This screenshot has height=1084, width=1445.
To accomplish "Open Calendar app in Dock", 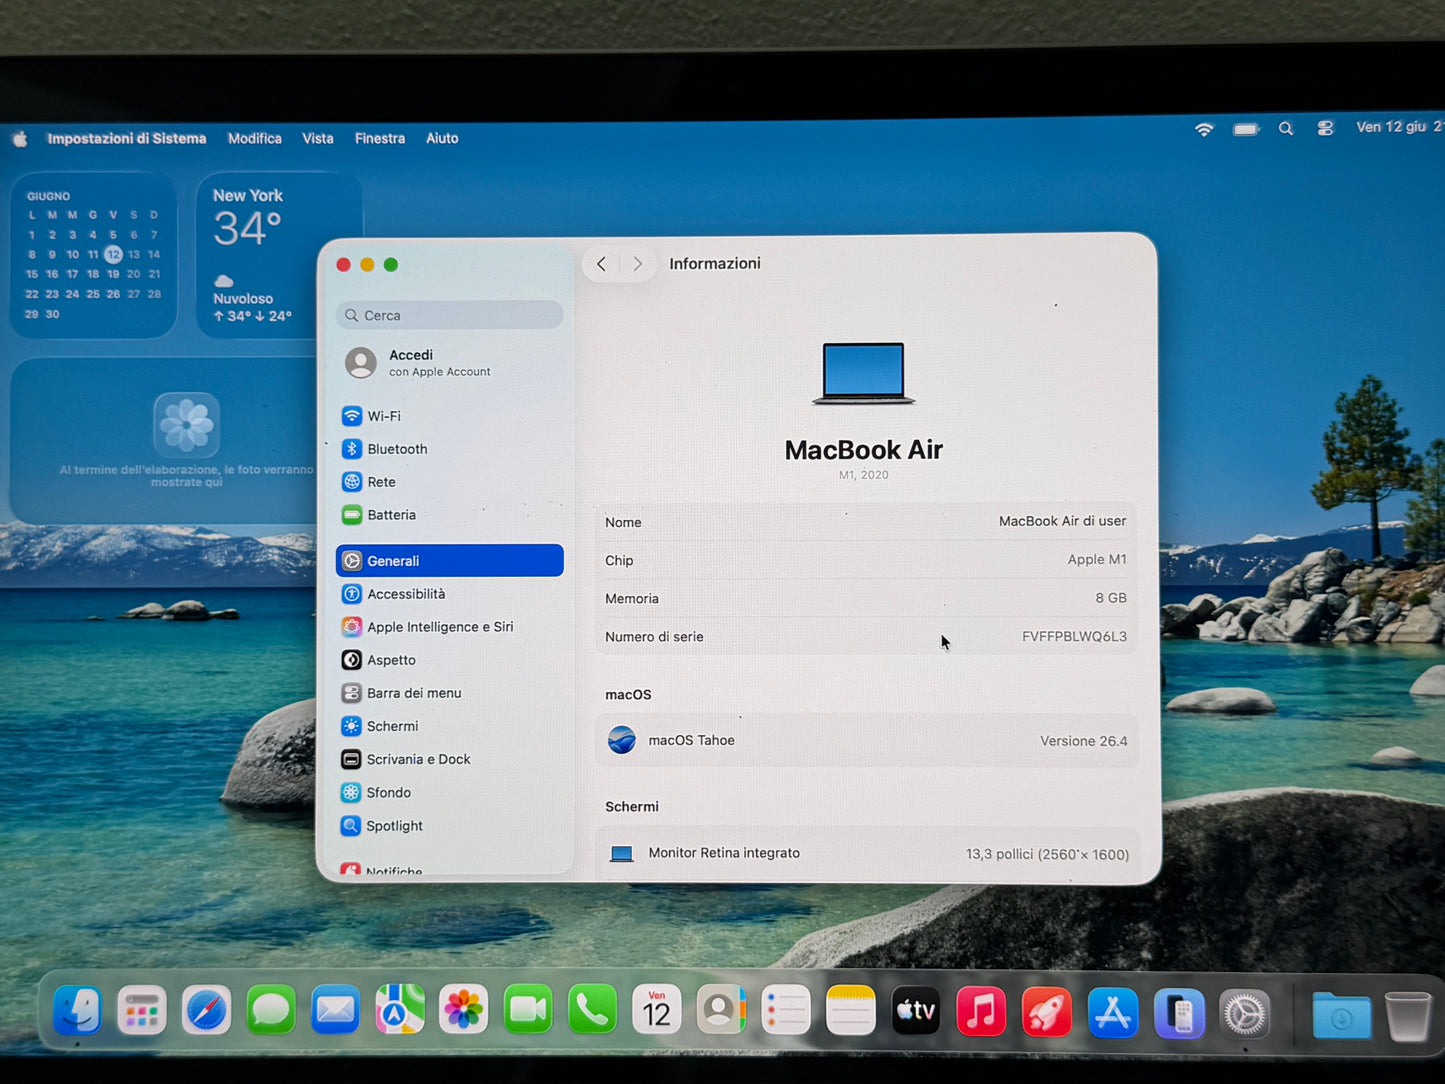I will (657, 1011).
